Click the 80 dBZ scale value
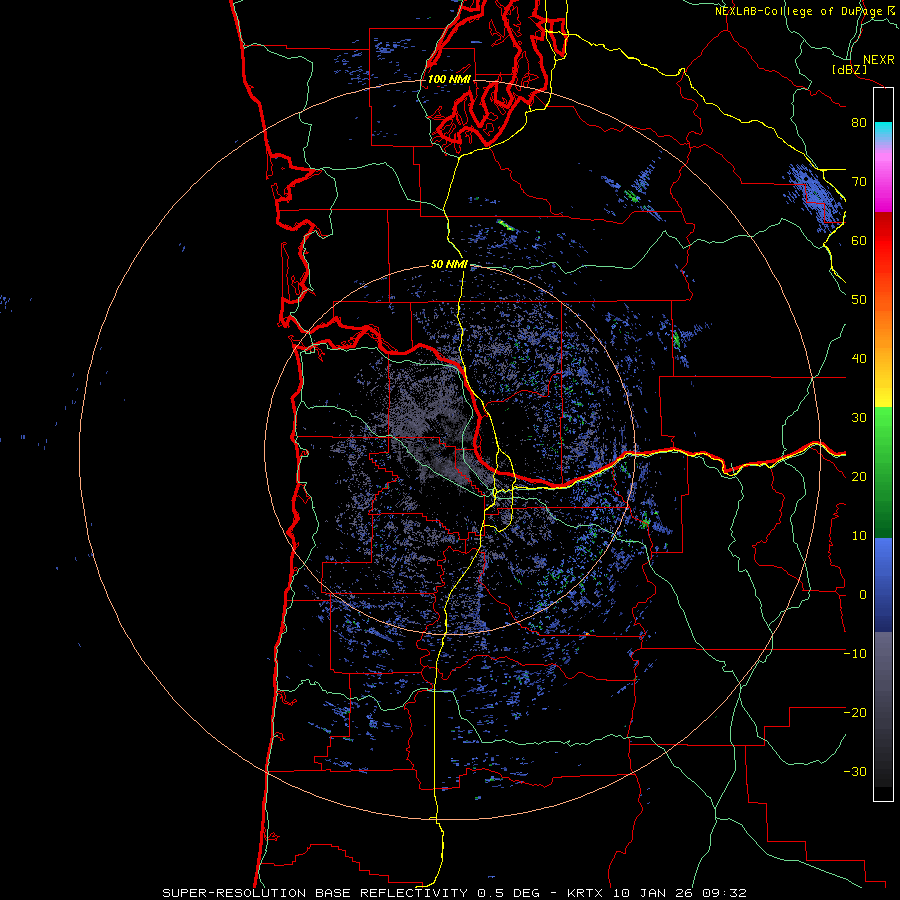The image size is (900, 900). tap(859, 123)
